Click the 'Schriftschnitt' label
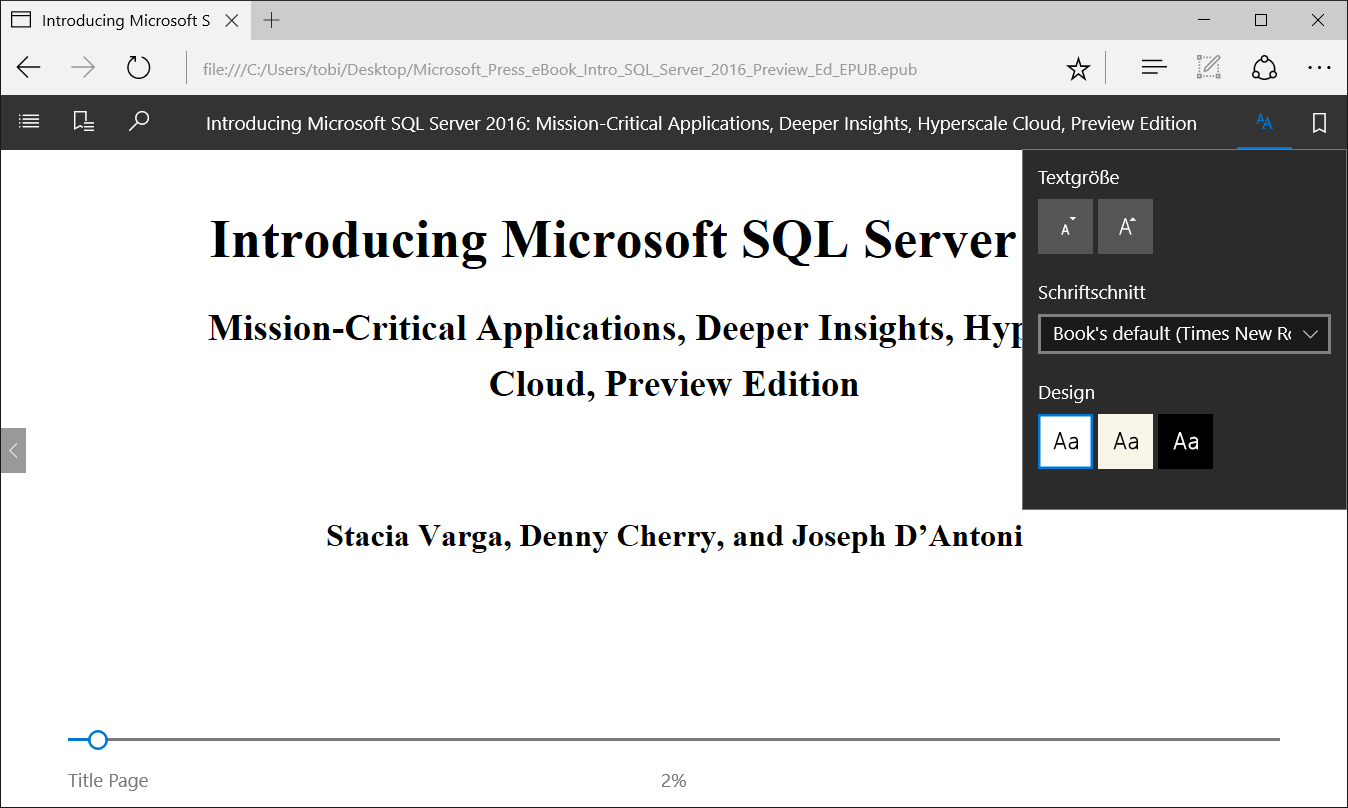 click(1092, 293)
